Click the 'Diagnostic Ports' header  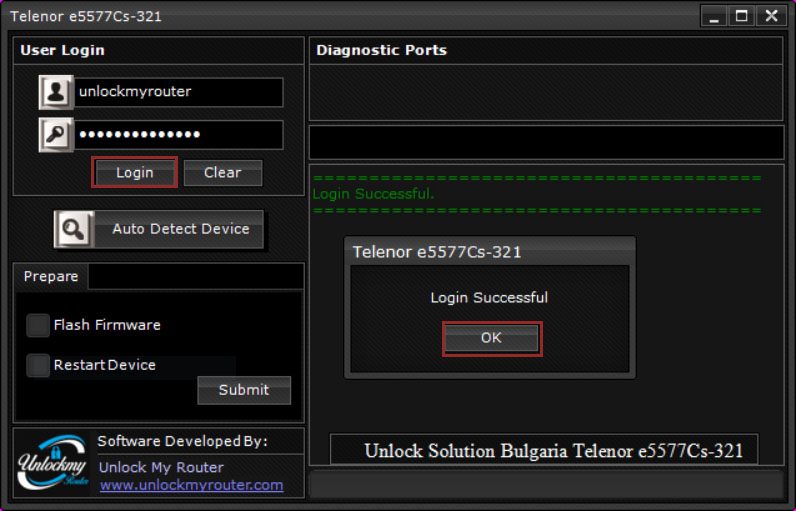pyautogui.click(x=381, y=50)
